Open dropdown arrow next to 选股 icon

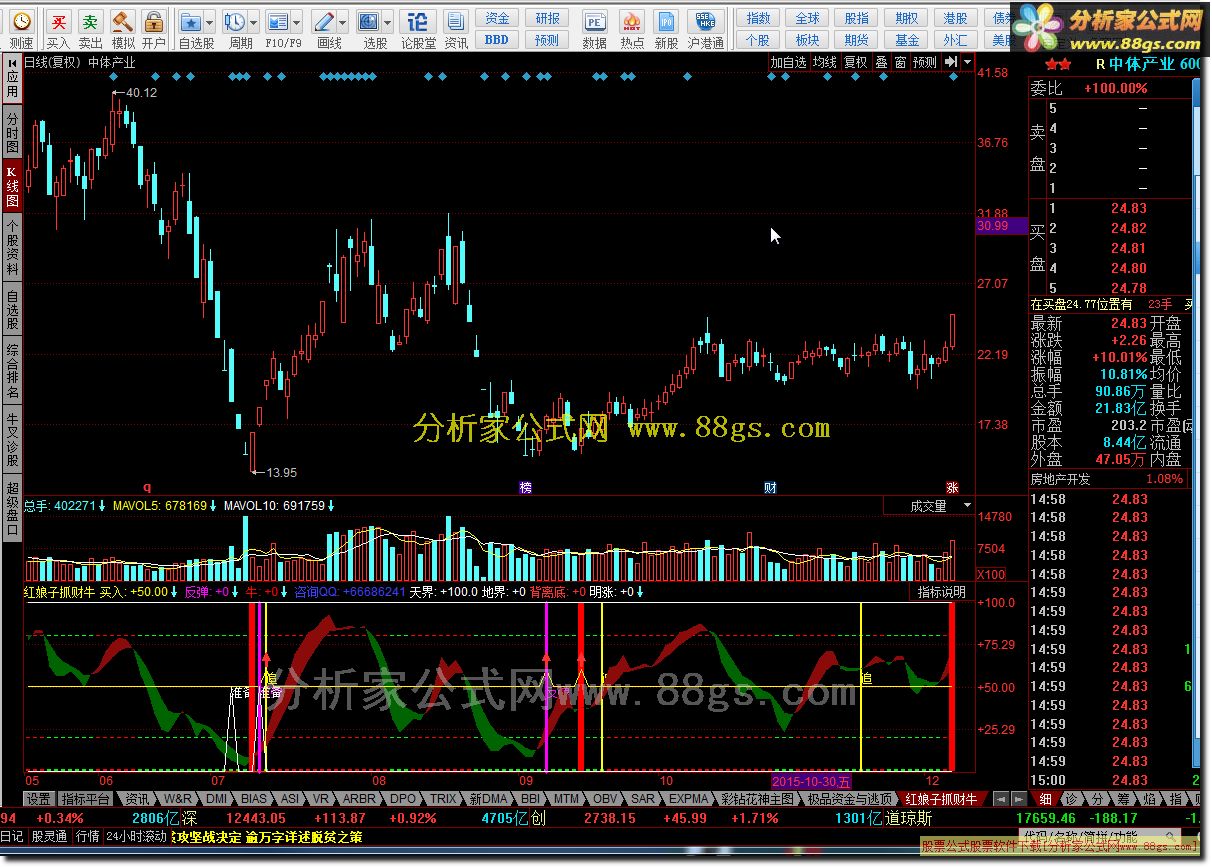pos(387,21)
